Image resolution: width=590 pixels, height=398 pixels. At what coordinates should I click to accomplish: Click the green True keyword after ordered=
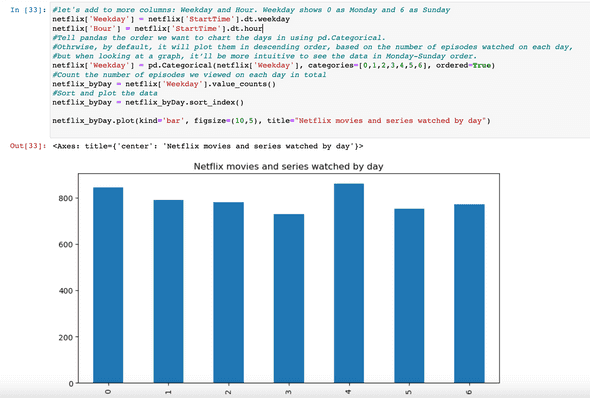click(482, 65)
